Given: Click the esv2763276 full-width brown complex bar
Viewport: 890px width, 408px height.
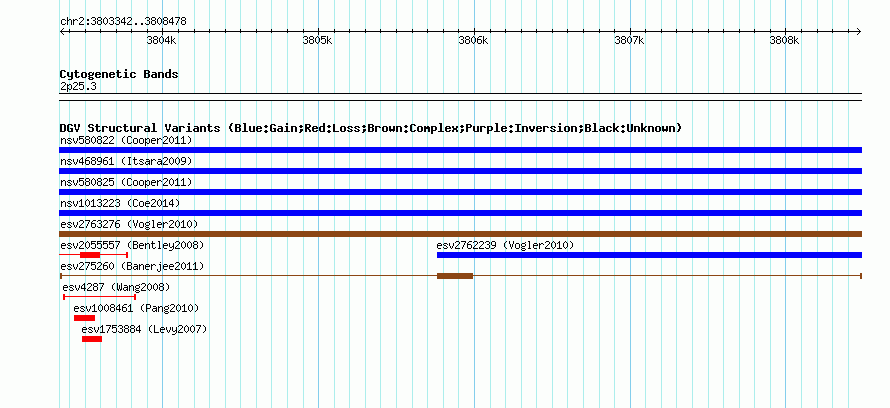Looking at the screenshot, I should pos(460,234).
